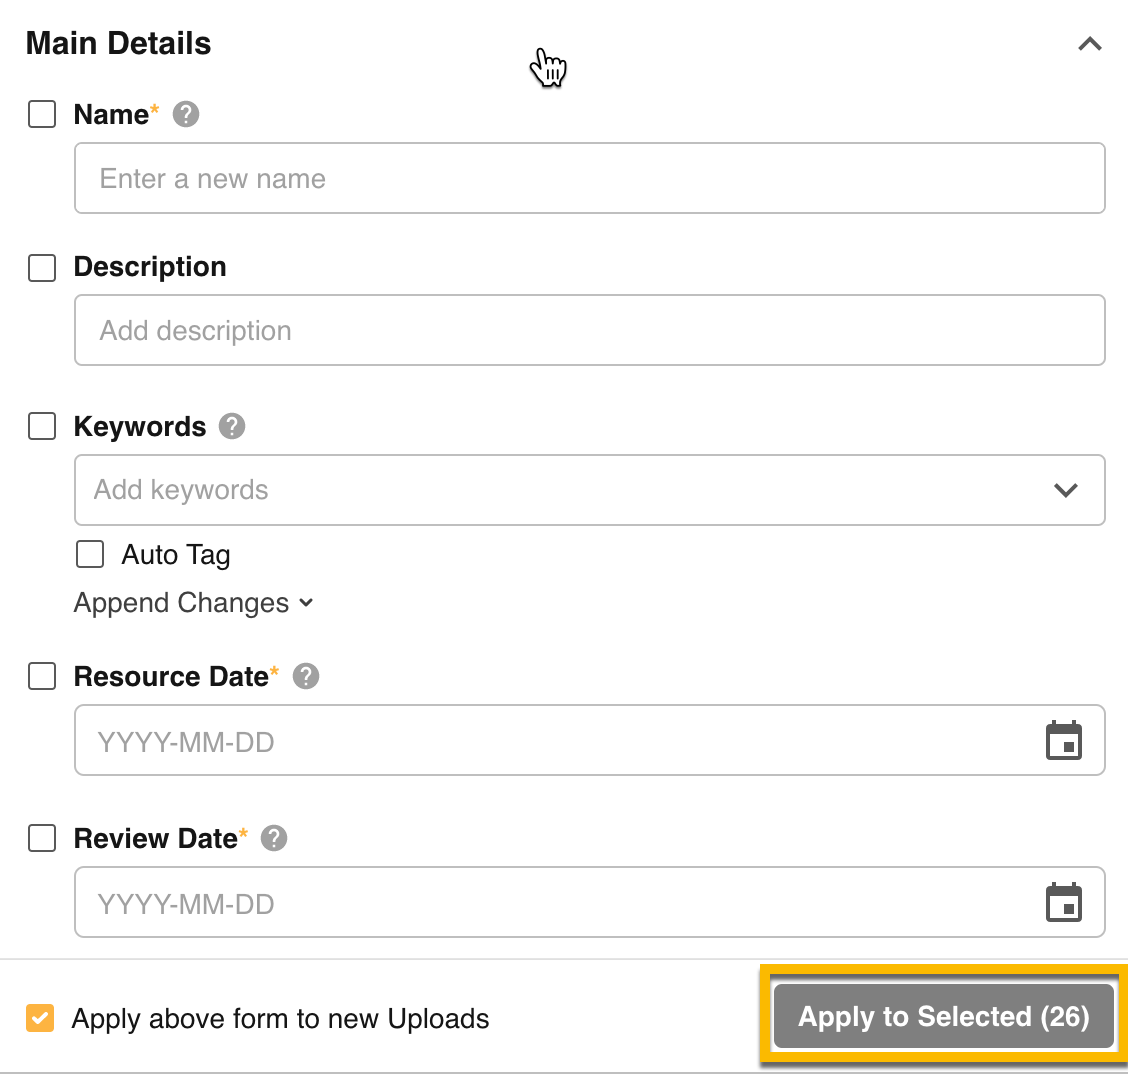
Task: Enable the Name field checkbox
Action: click(41, 115)
